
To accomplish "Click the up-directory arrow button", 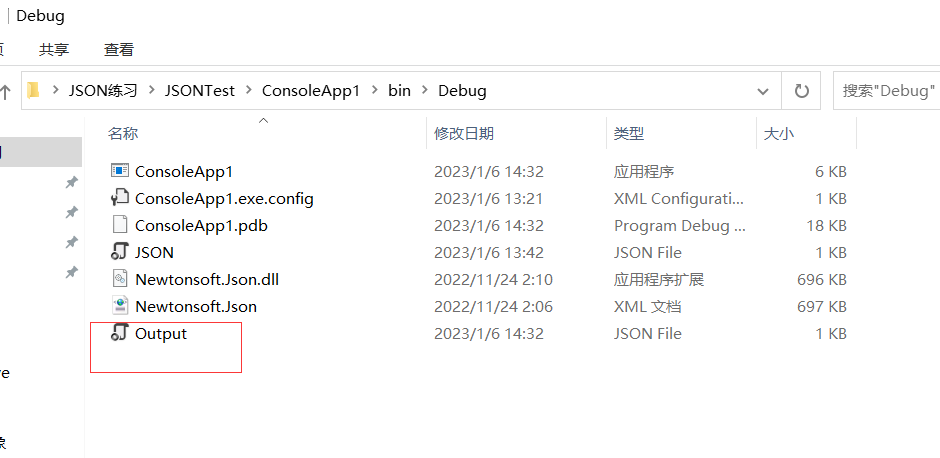I will 5,91.
